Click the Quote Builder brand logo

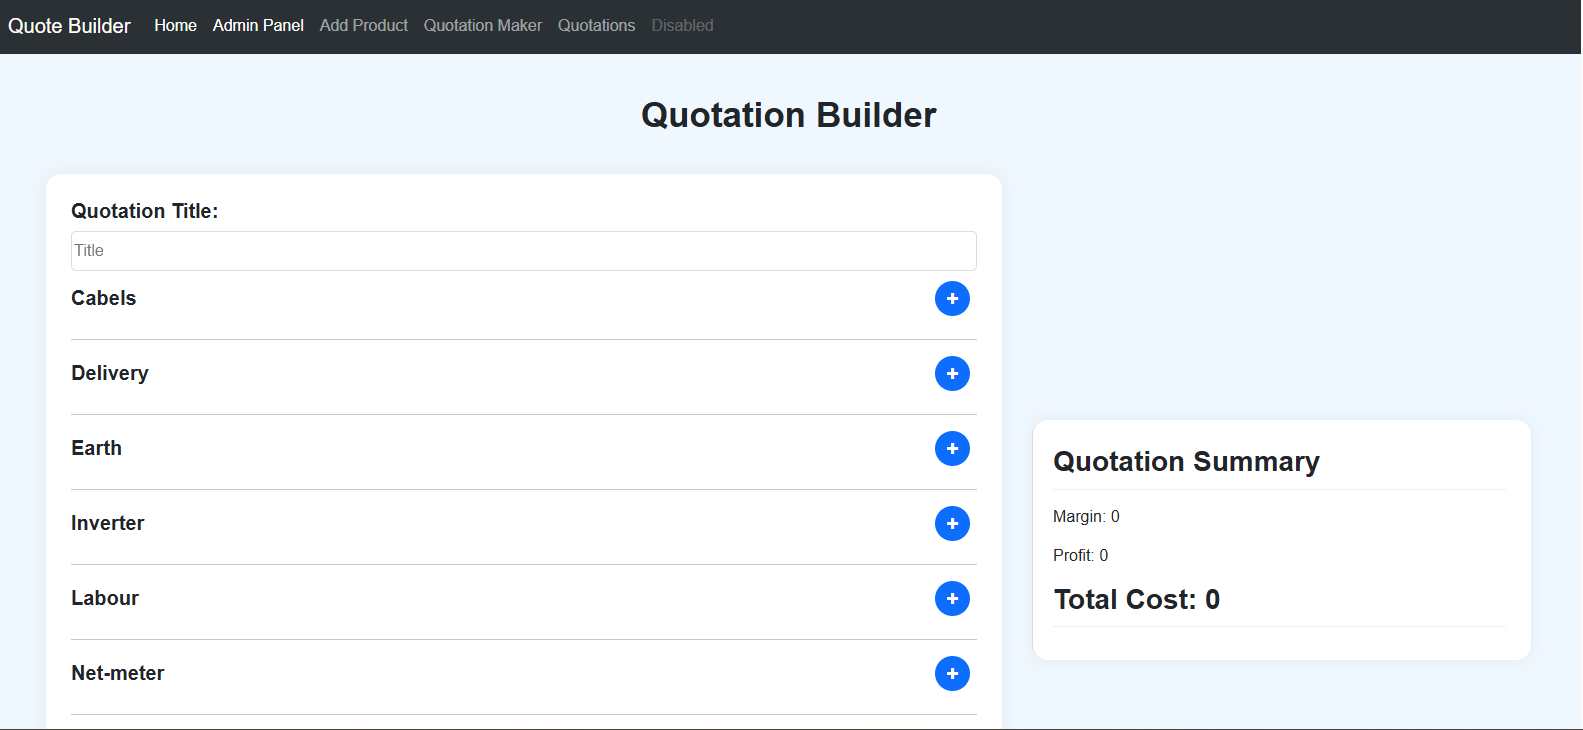coord(69,26)
